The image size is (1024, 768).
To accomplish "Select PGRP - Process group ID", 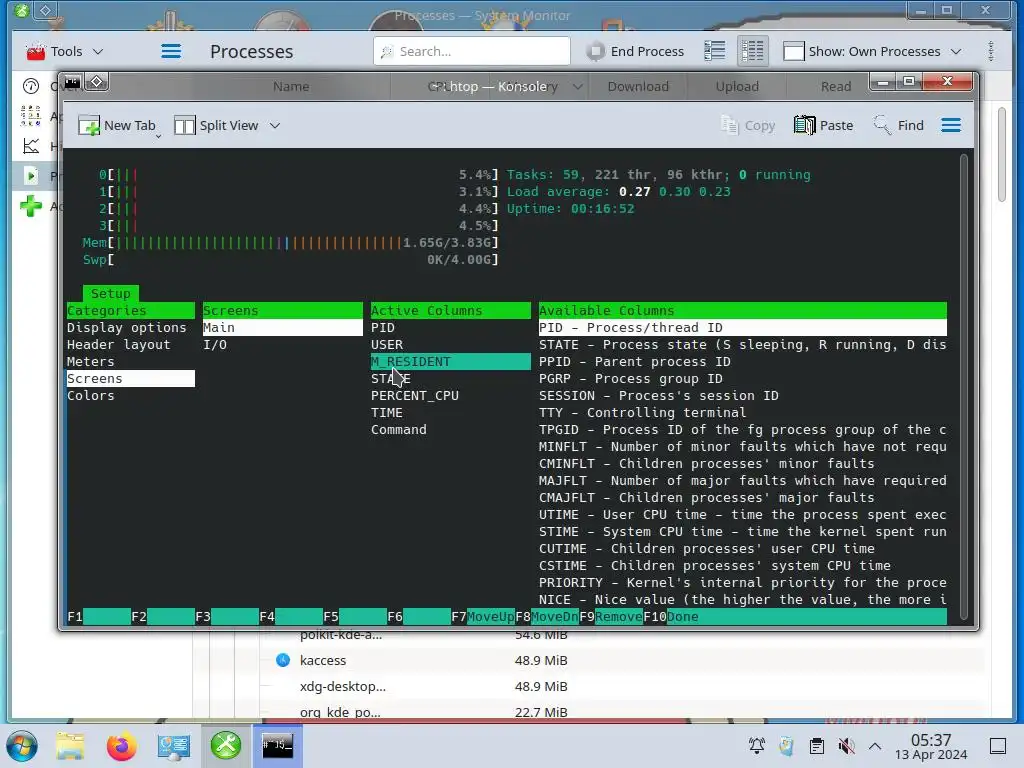I will 630,379.
